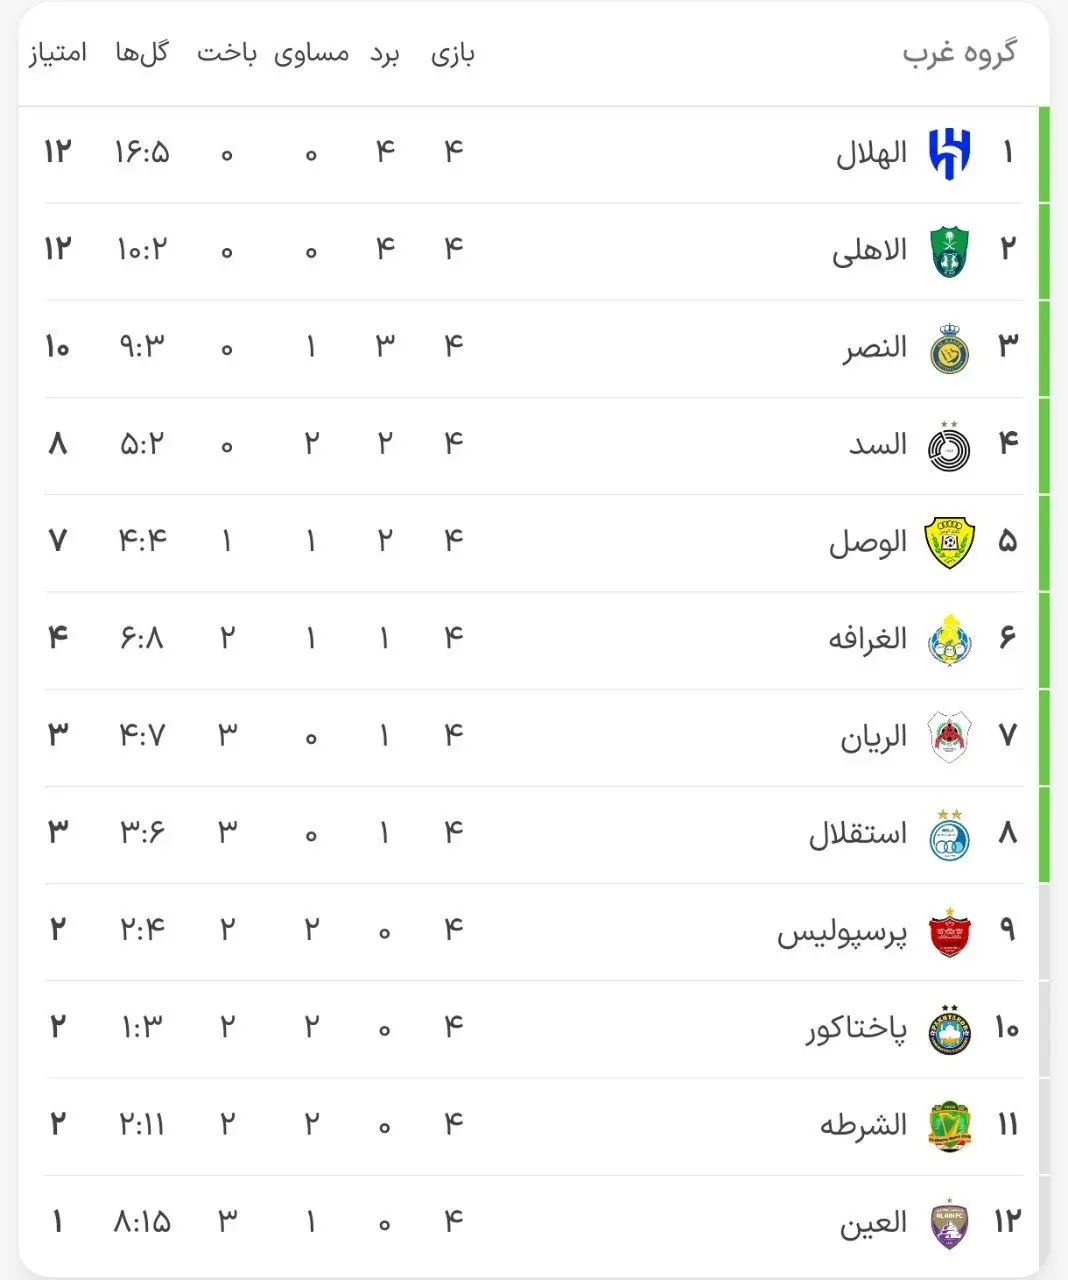
Task: Click Al-Hilal's 16:5 goals value
Action: click(142, 153)
